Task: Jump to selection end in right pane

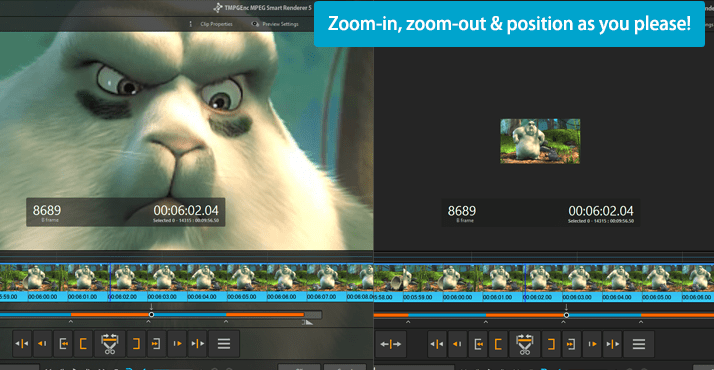Action: tap(571, 344)
